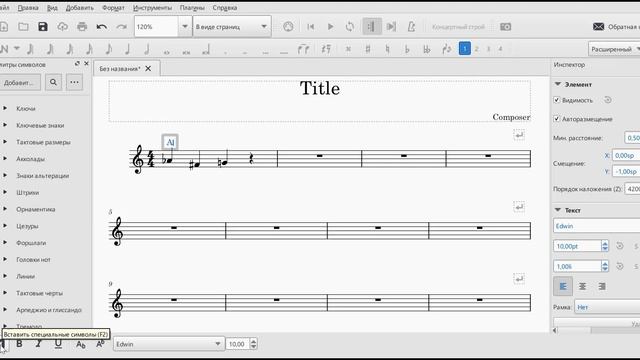Select the eighth note duration

coord(109,49)
